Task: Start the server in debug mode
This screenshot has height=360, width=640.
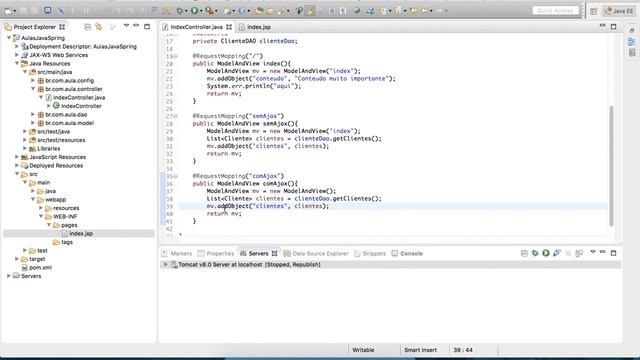Action: pyautogui.click(x=535, y=253)
